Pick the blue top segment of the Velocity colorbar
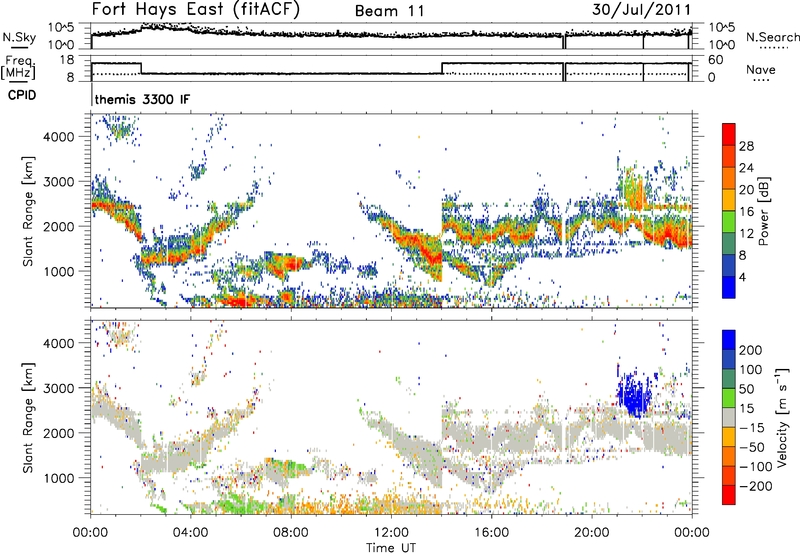 (729, 340)
